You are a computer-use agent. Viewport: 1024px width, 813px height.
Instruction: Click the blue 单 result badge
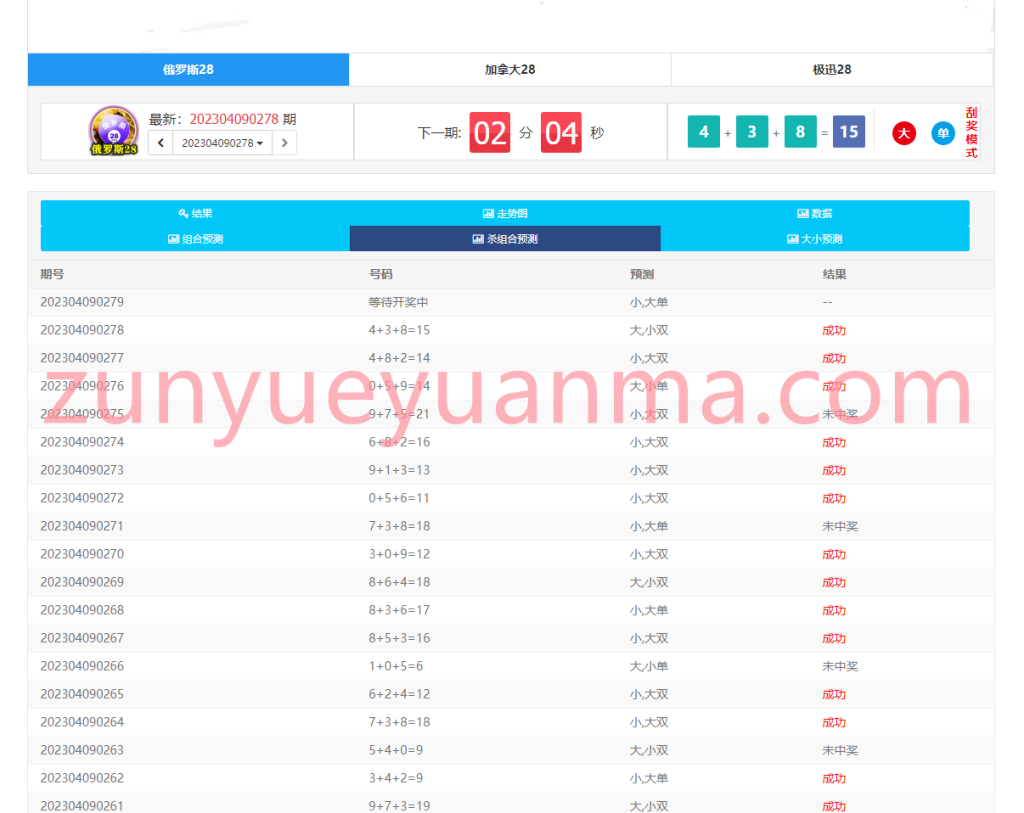(942, 133)
